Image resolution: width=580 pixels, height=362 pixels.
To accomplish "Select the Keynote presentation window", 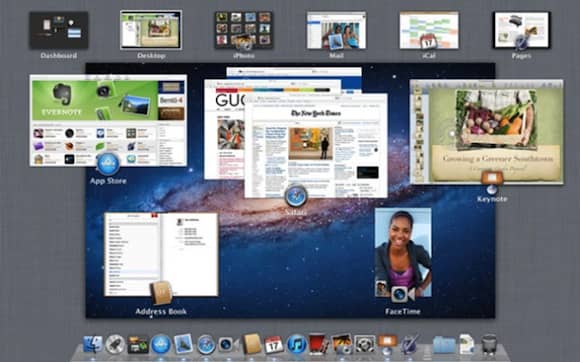I will pos(487,132).
